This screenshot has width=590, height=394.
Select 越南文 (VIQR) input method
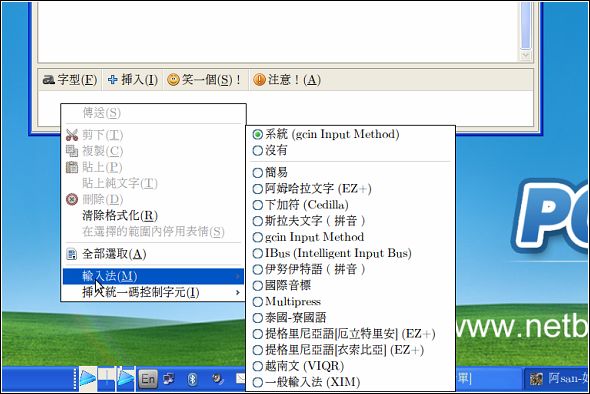tap(350, 366)
